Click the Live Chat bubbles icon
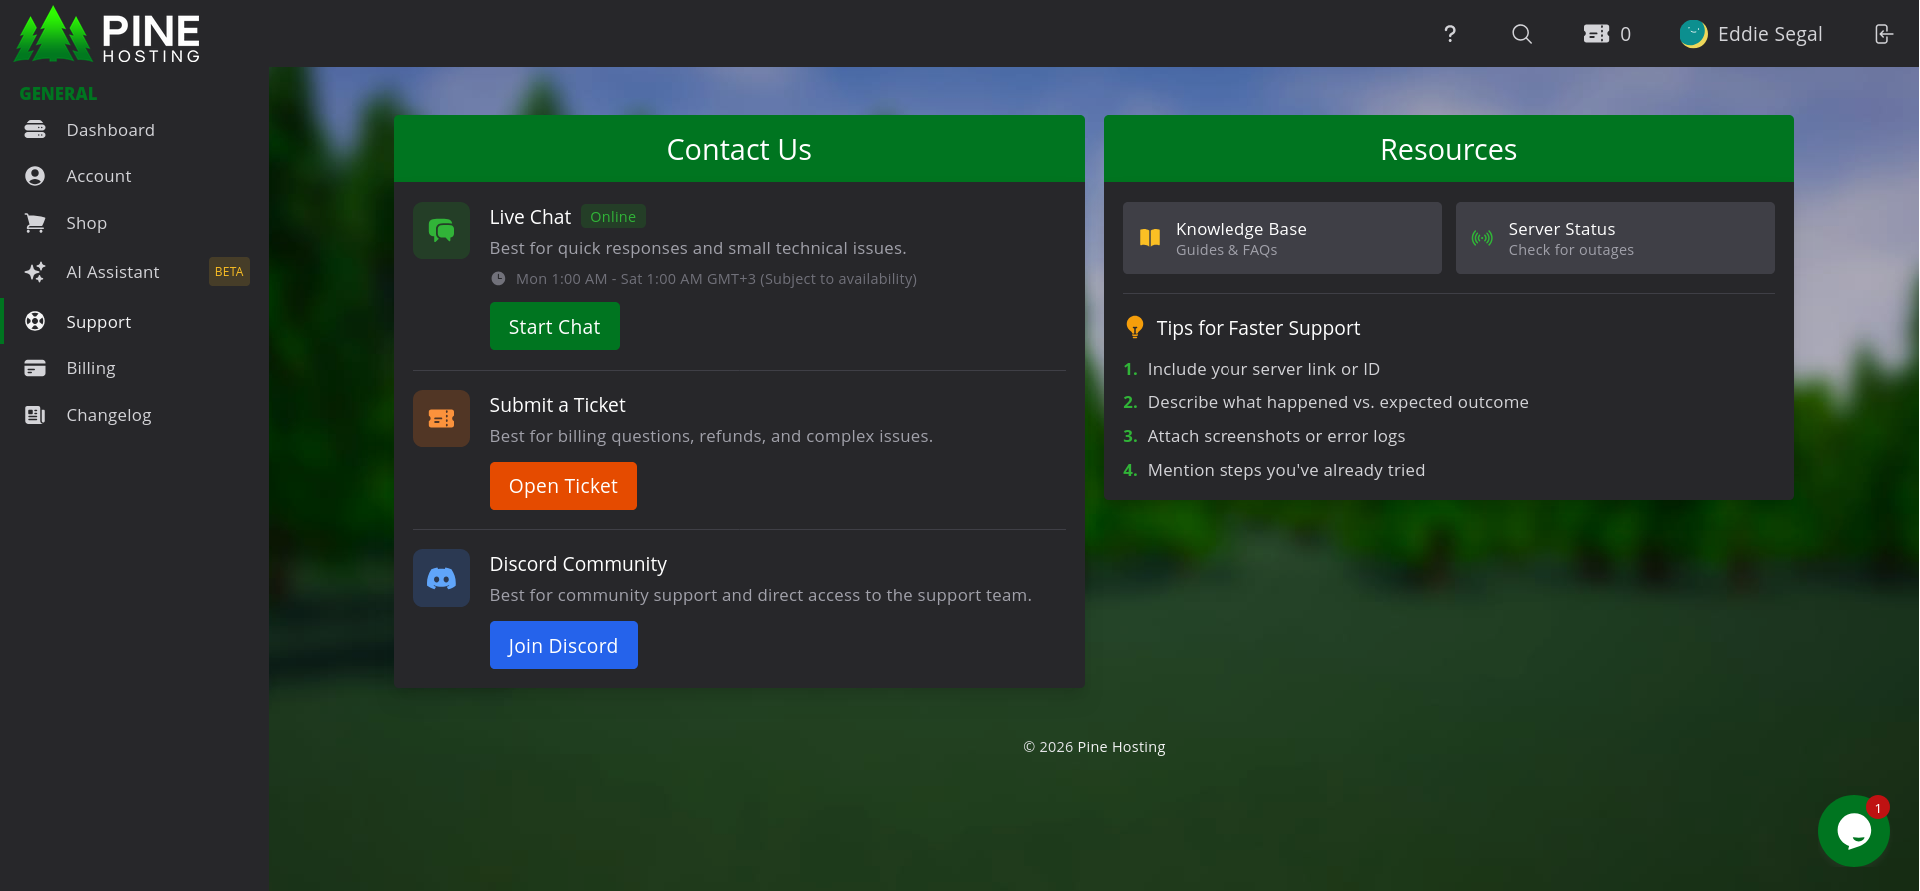 click(x=441, y=231)
